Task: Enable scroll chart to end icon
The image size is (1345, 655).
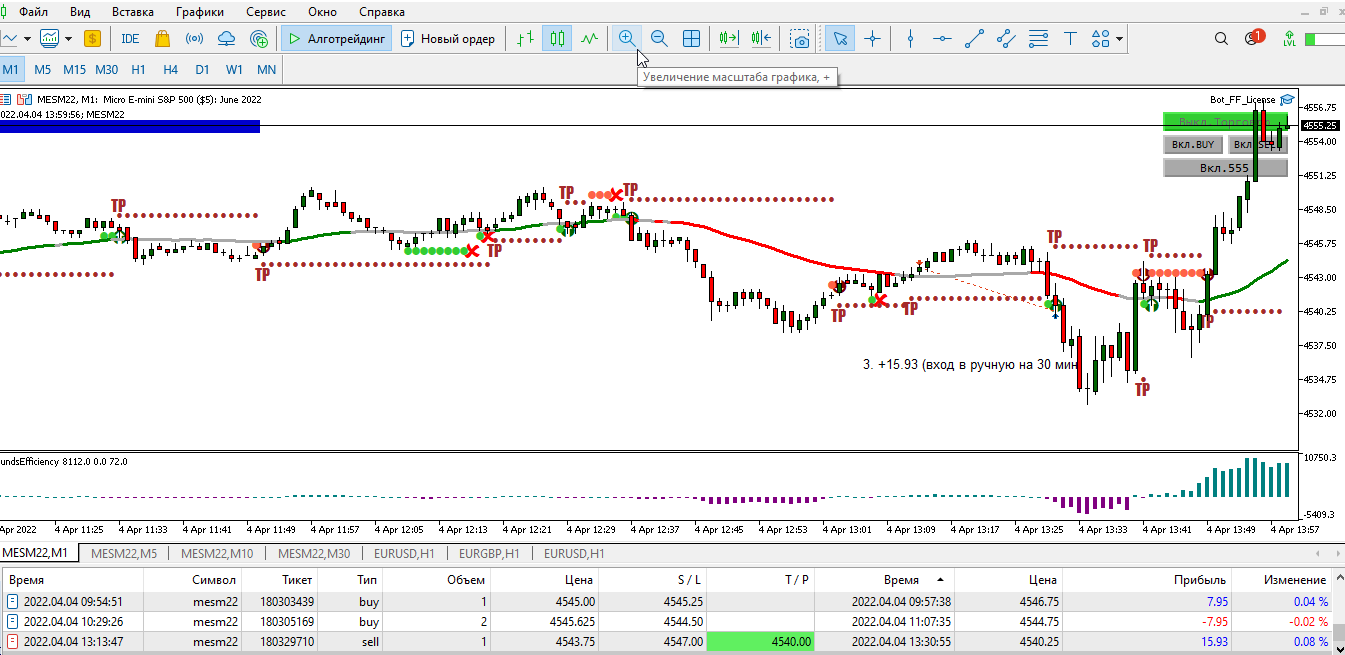Action: [728, 39]
